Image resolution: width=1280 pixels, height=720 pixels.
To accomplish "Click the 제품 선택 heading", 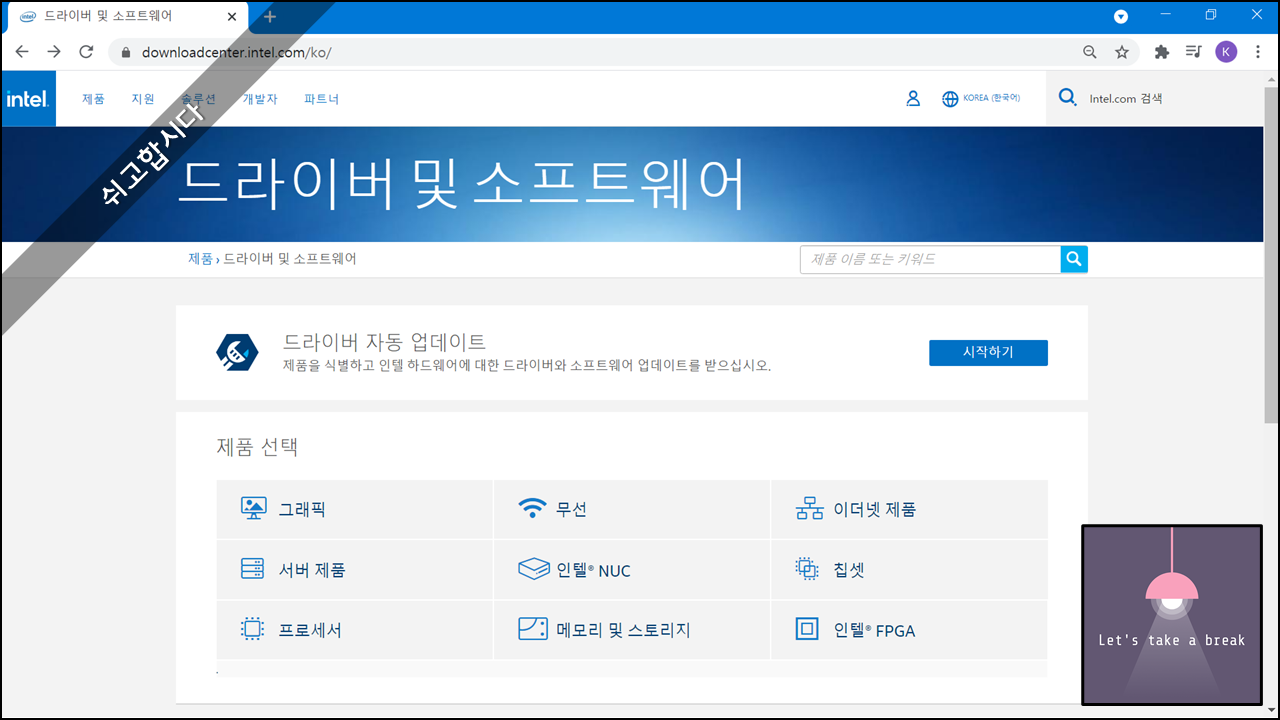I will [257, 447].
